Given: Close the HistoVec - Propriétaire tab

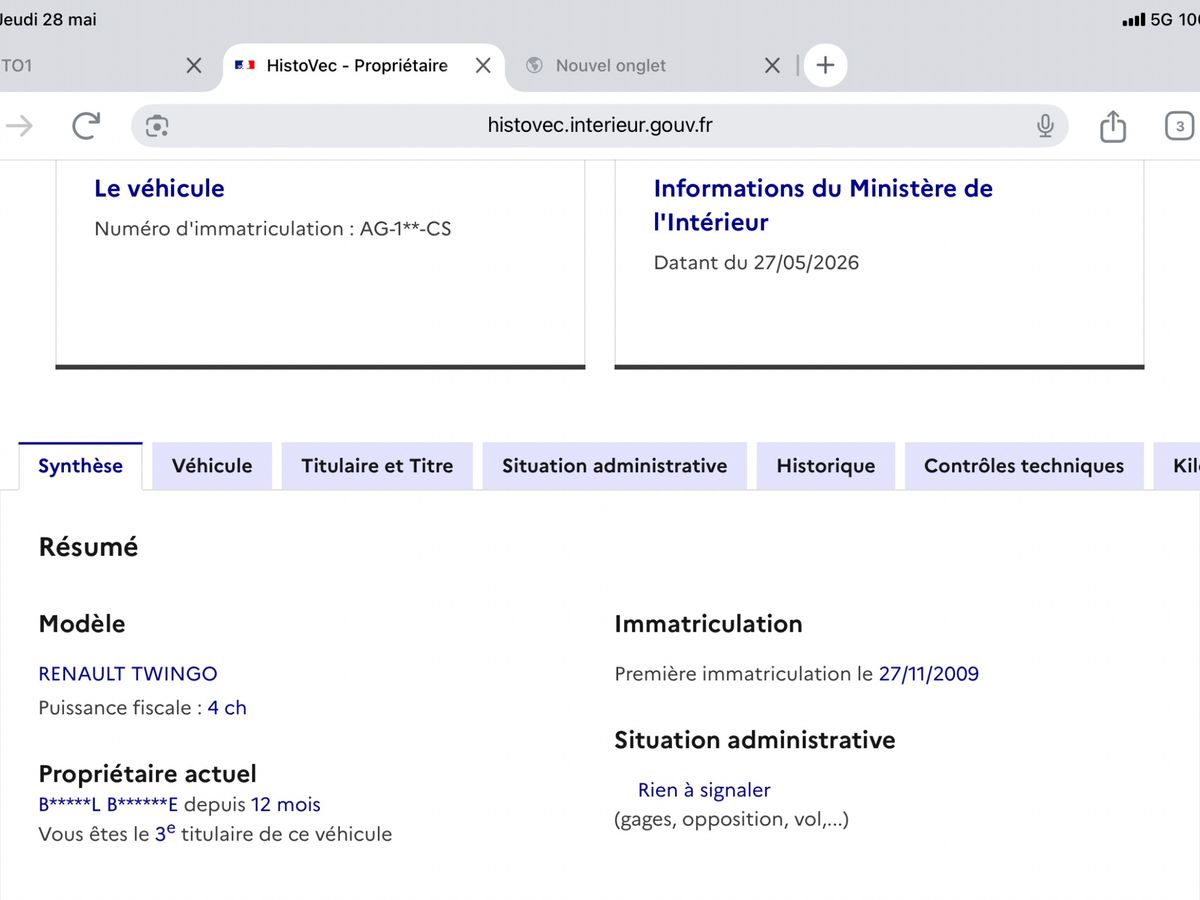Looking at the screenshot, I should point(483,65).
